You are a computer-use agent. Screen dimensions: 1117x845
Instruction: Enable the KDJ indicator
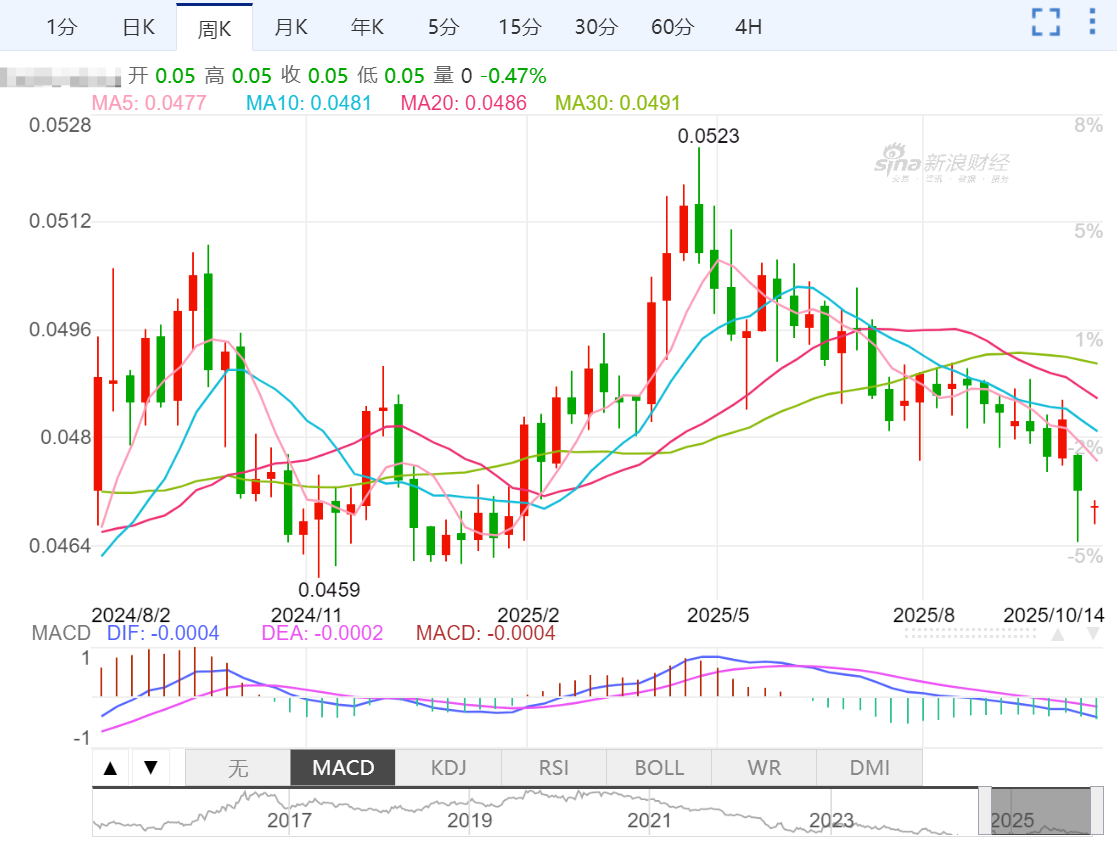[448, 768]
